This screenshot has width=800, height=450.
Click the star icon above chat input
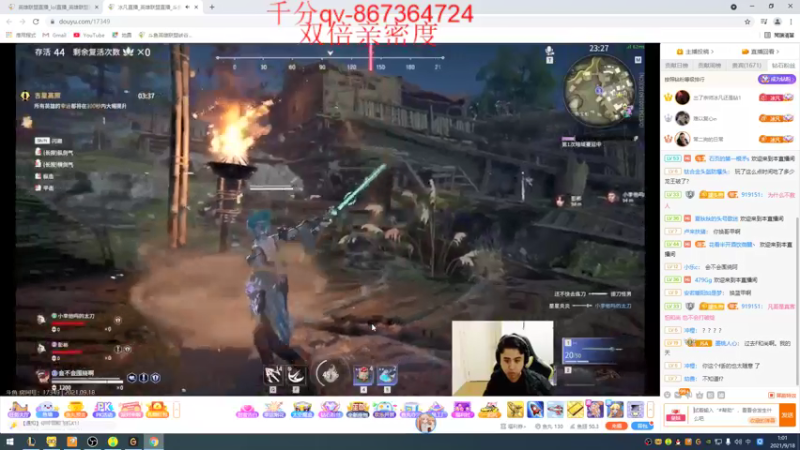click(x=699, y=395)
